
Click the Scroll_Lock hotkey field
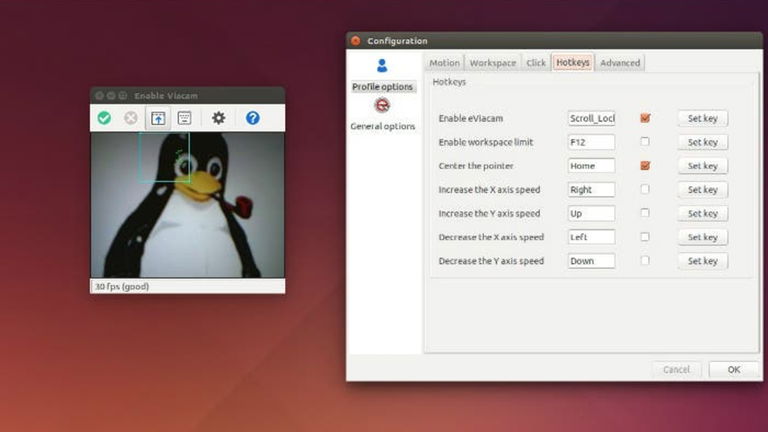591,118
